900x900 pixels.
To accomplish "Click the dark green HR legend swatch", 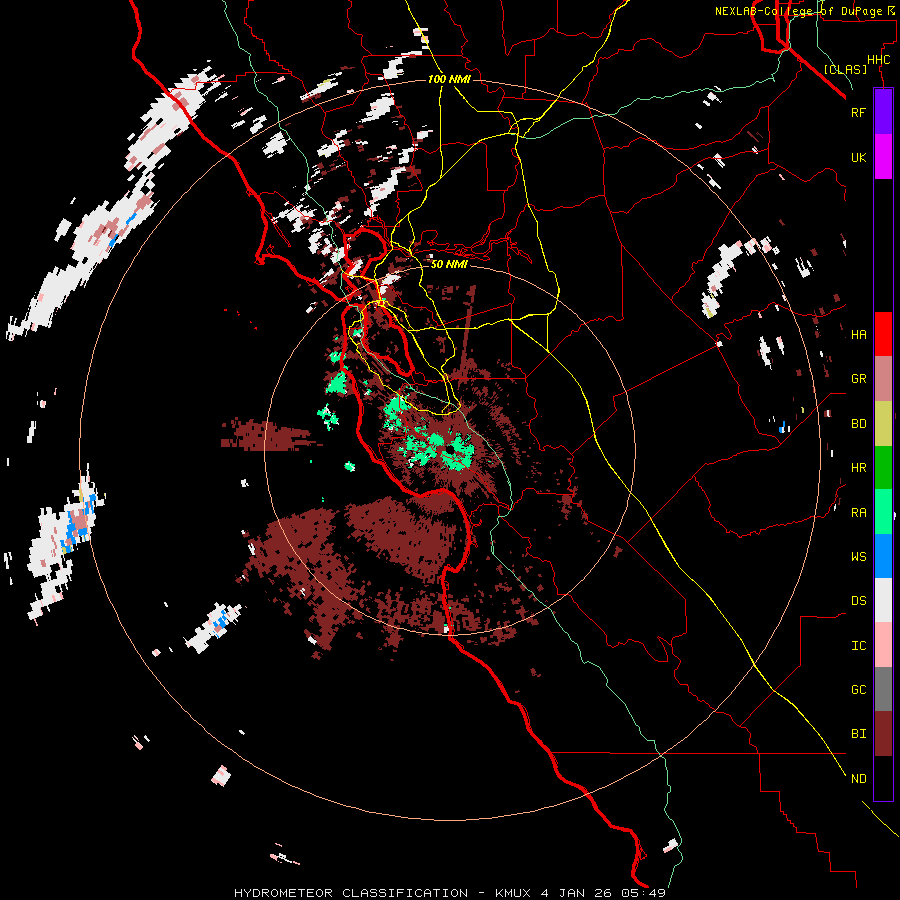I will [x=883, y=468].
